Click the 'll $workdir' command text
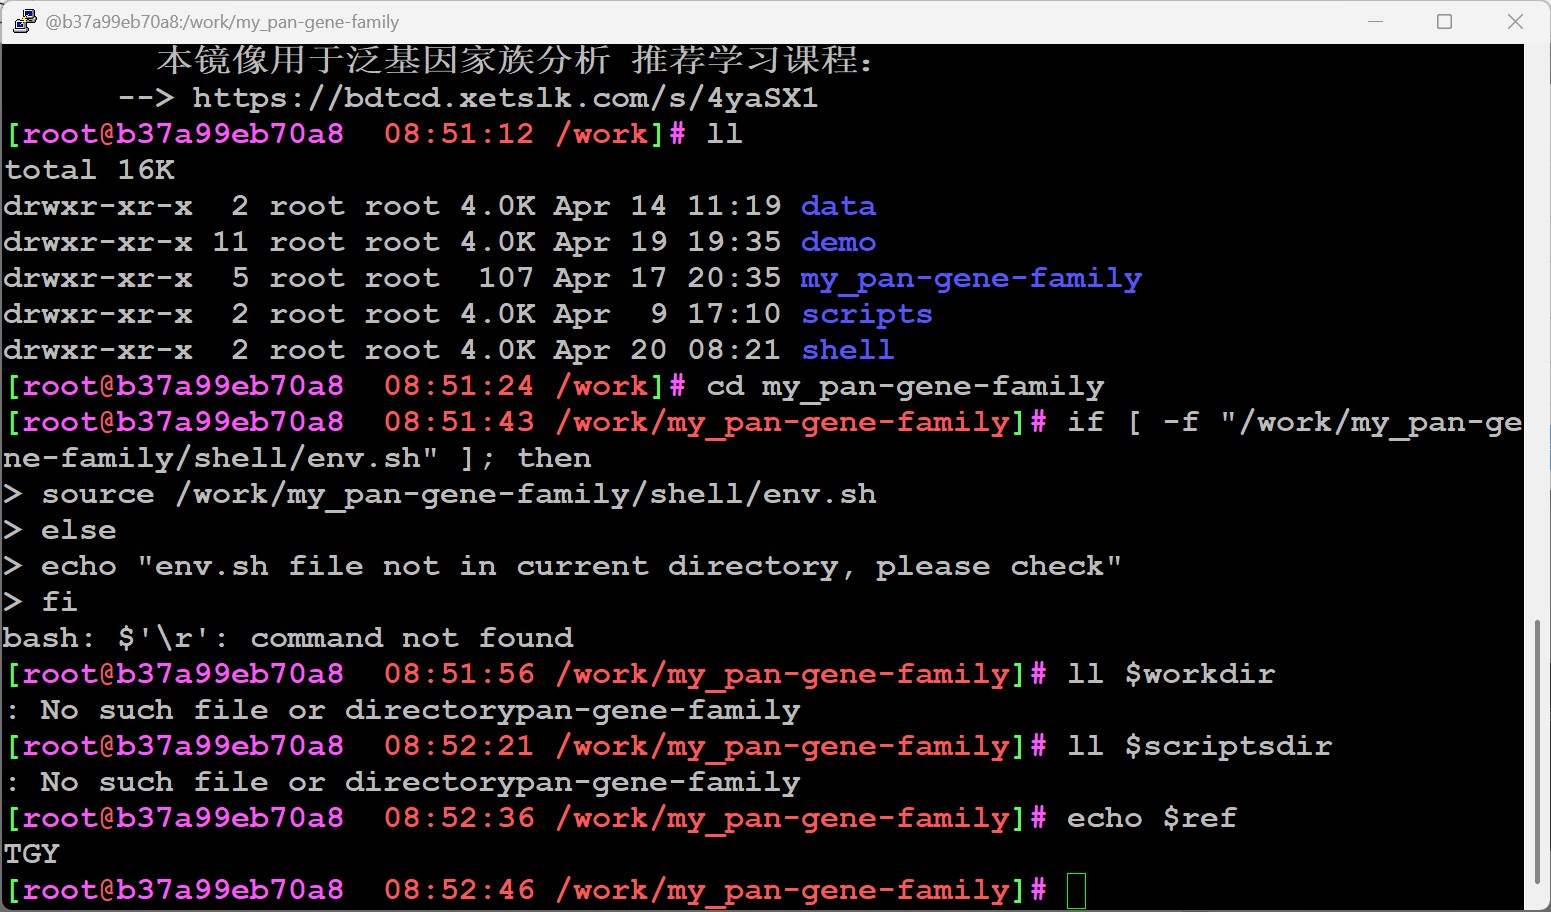This screenshot has height=912, width=1551. tap(1170, 674)
